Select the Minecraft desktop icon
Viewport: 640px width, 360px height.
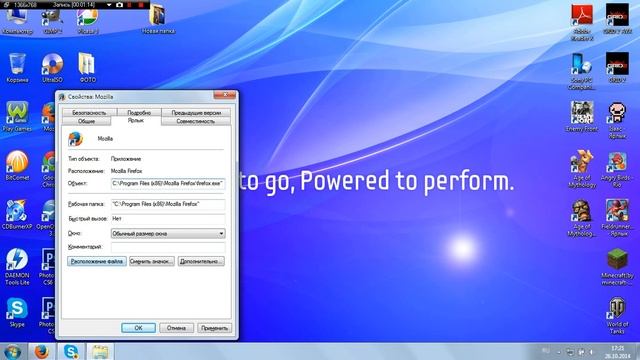(x=617, y=267)
